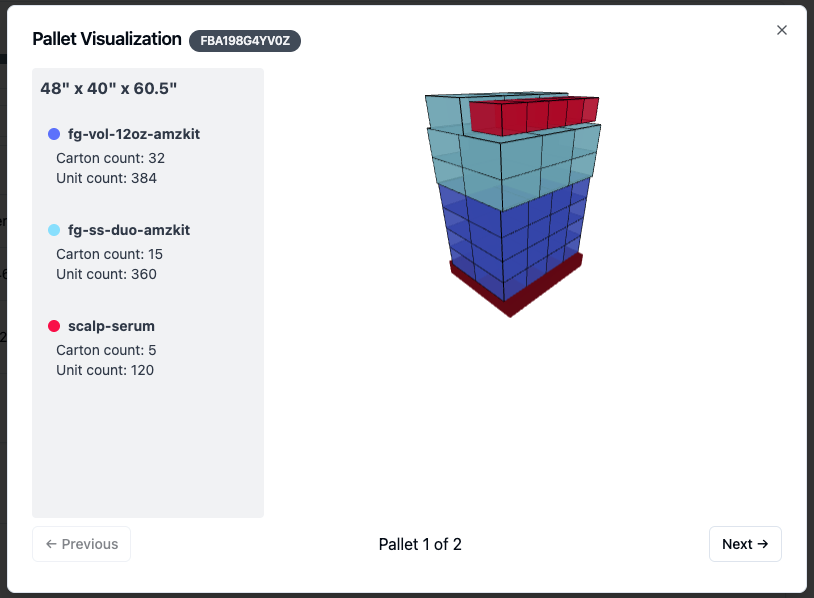
Task: Click the disabled Previous button
Action: [x=82, y=544]
